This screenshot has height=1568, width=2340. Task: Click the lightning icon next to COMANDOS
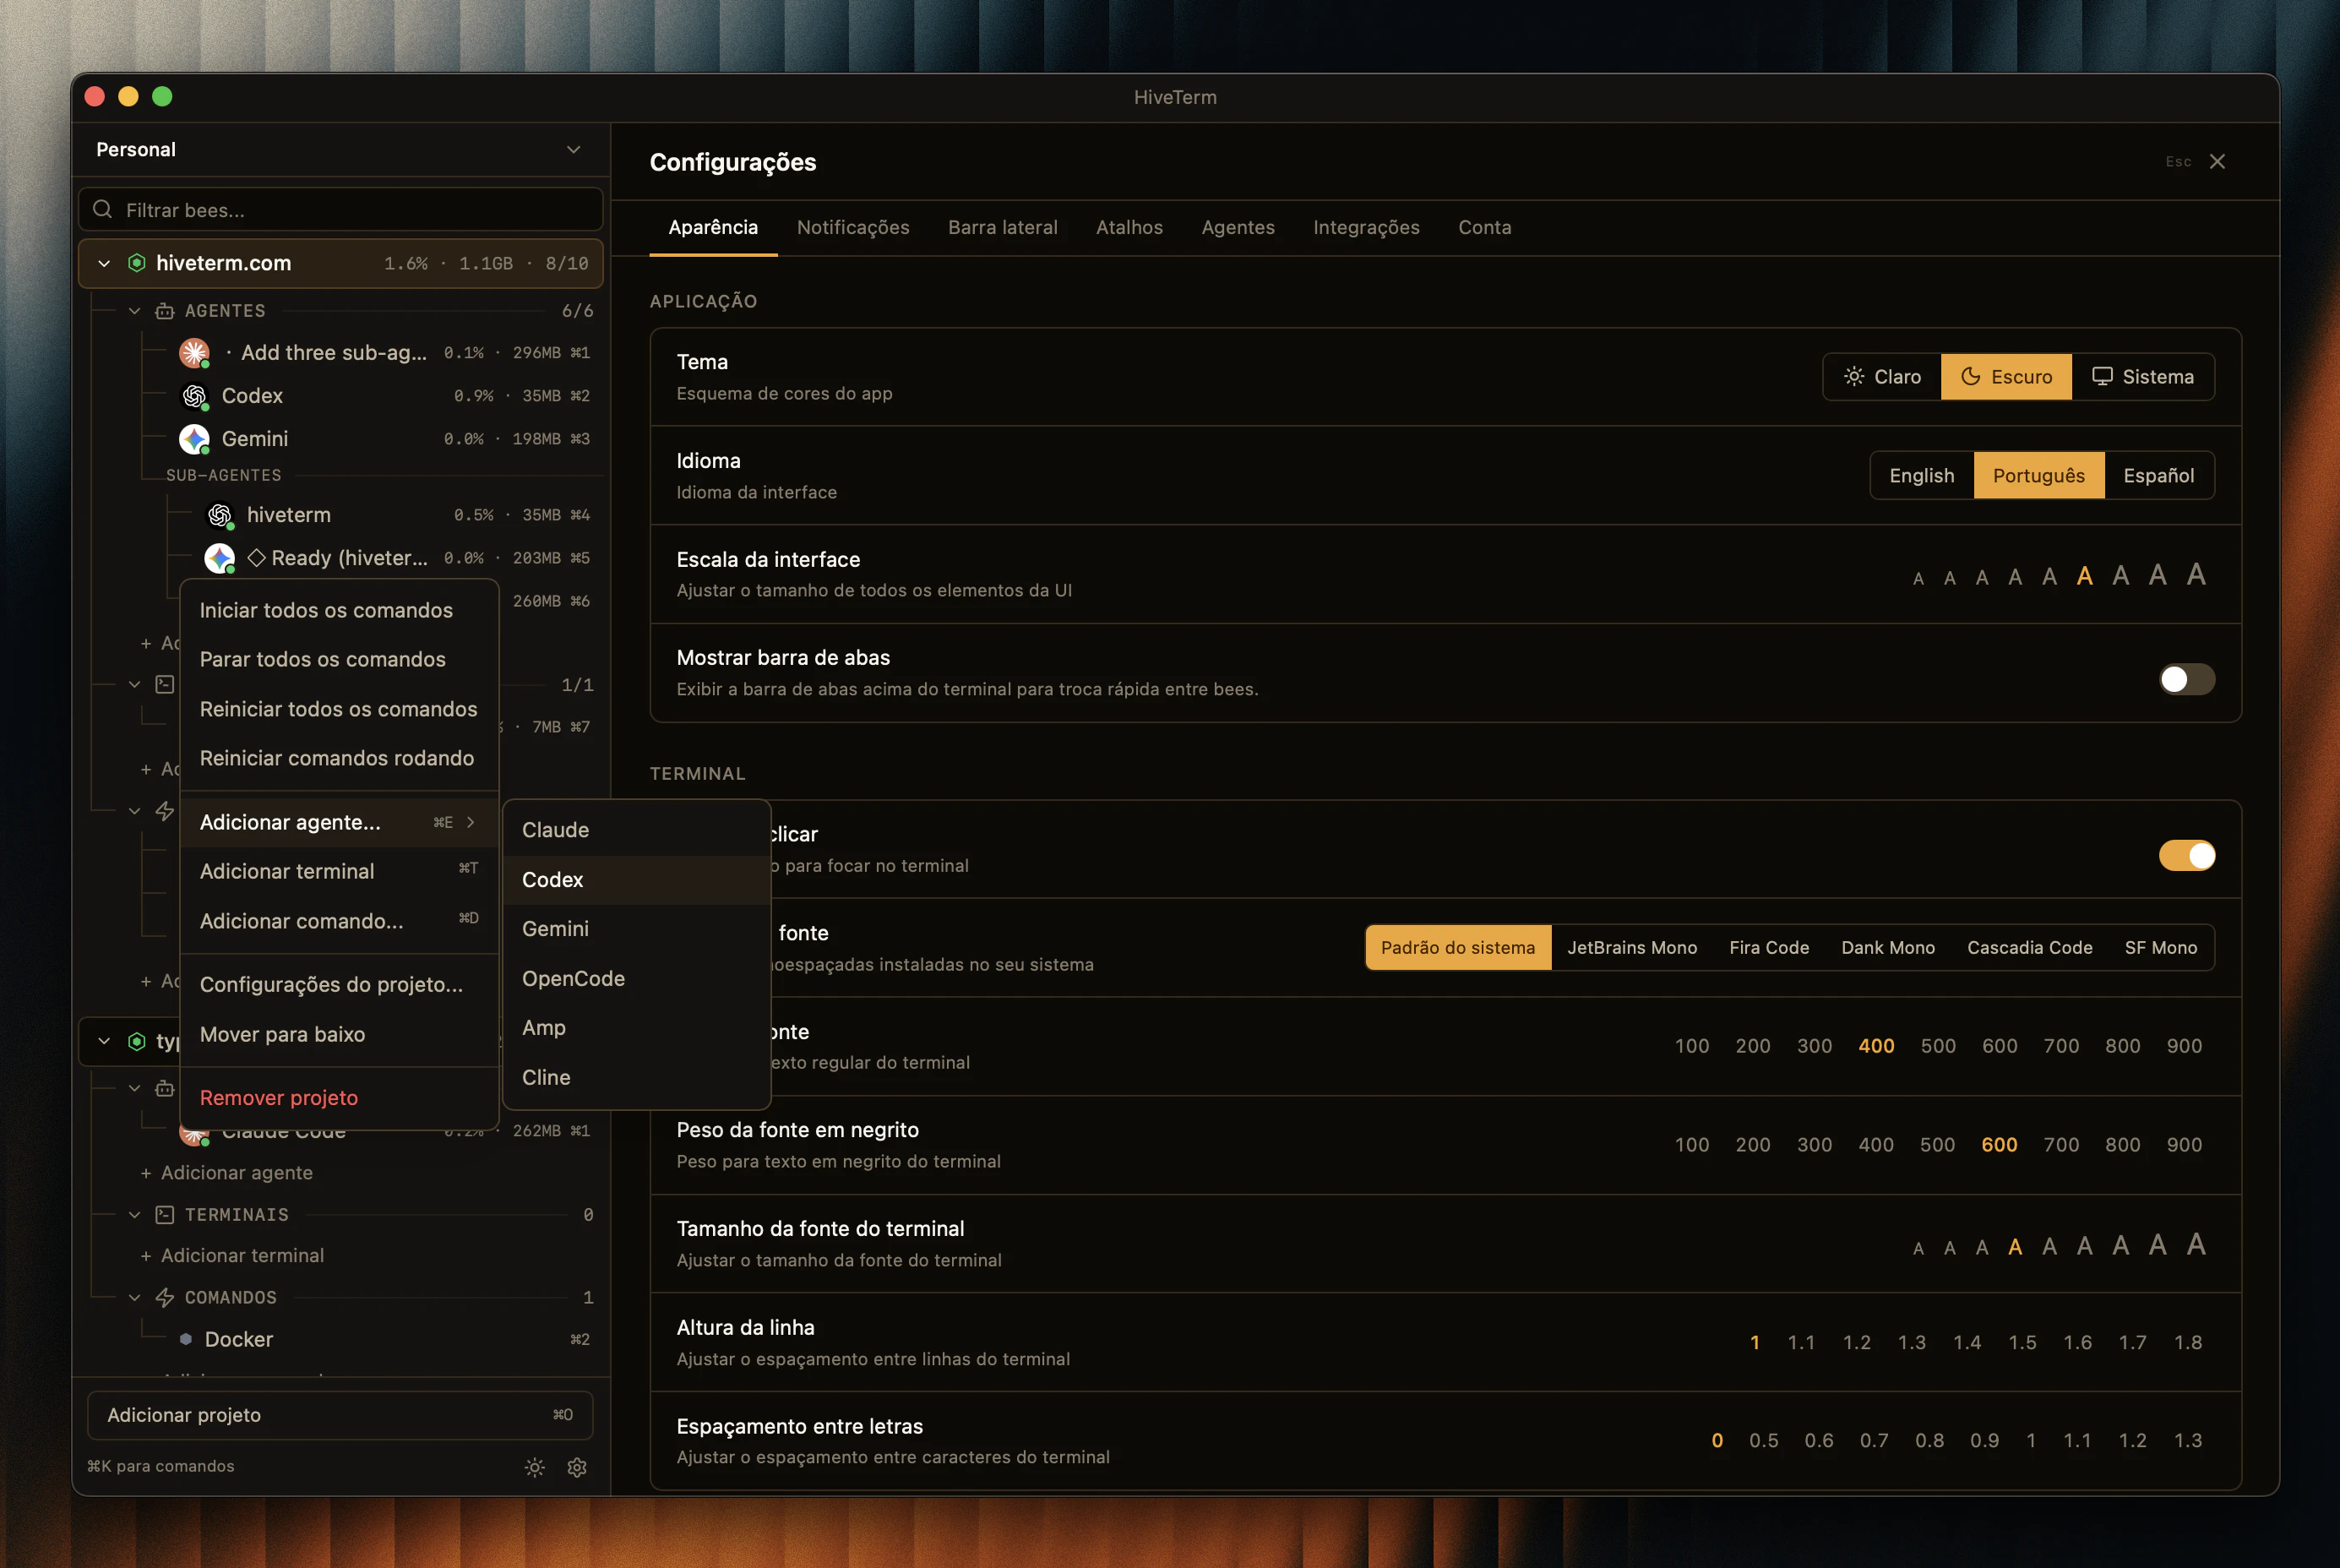(165, 1297)
